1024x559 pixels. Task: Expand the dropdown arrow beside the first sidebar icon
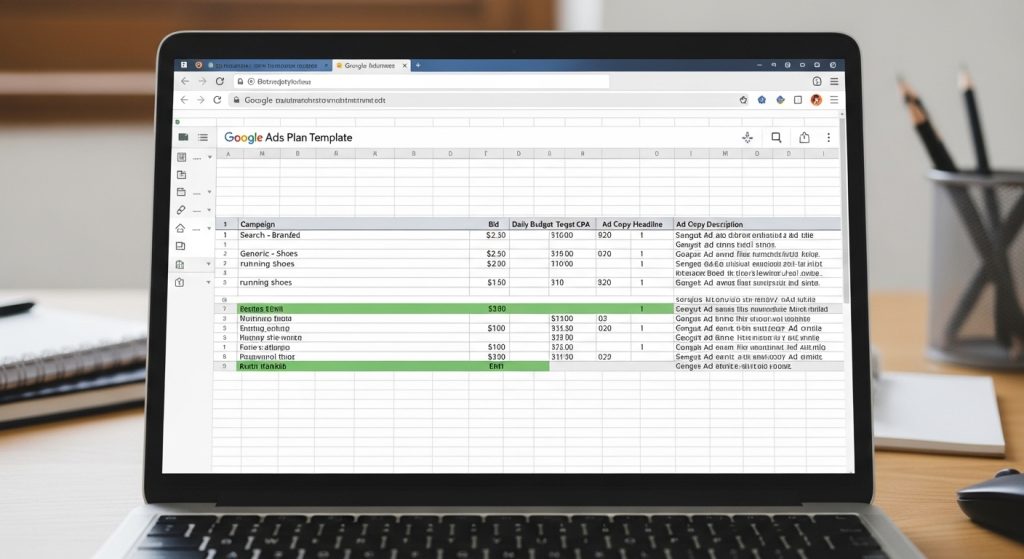[210, 157]
